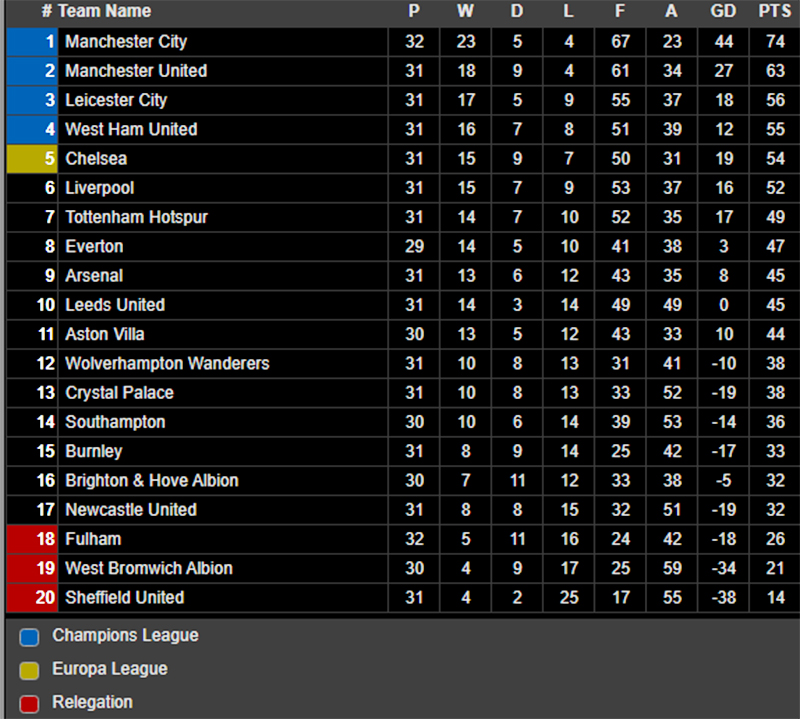800x719 pixels.
Task: Select Tottenham Hotspur team name
Action: pyautogui.click(x=136, y=217)
